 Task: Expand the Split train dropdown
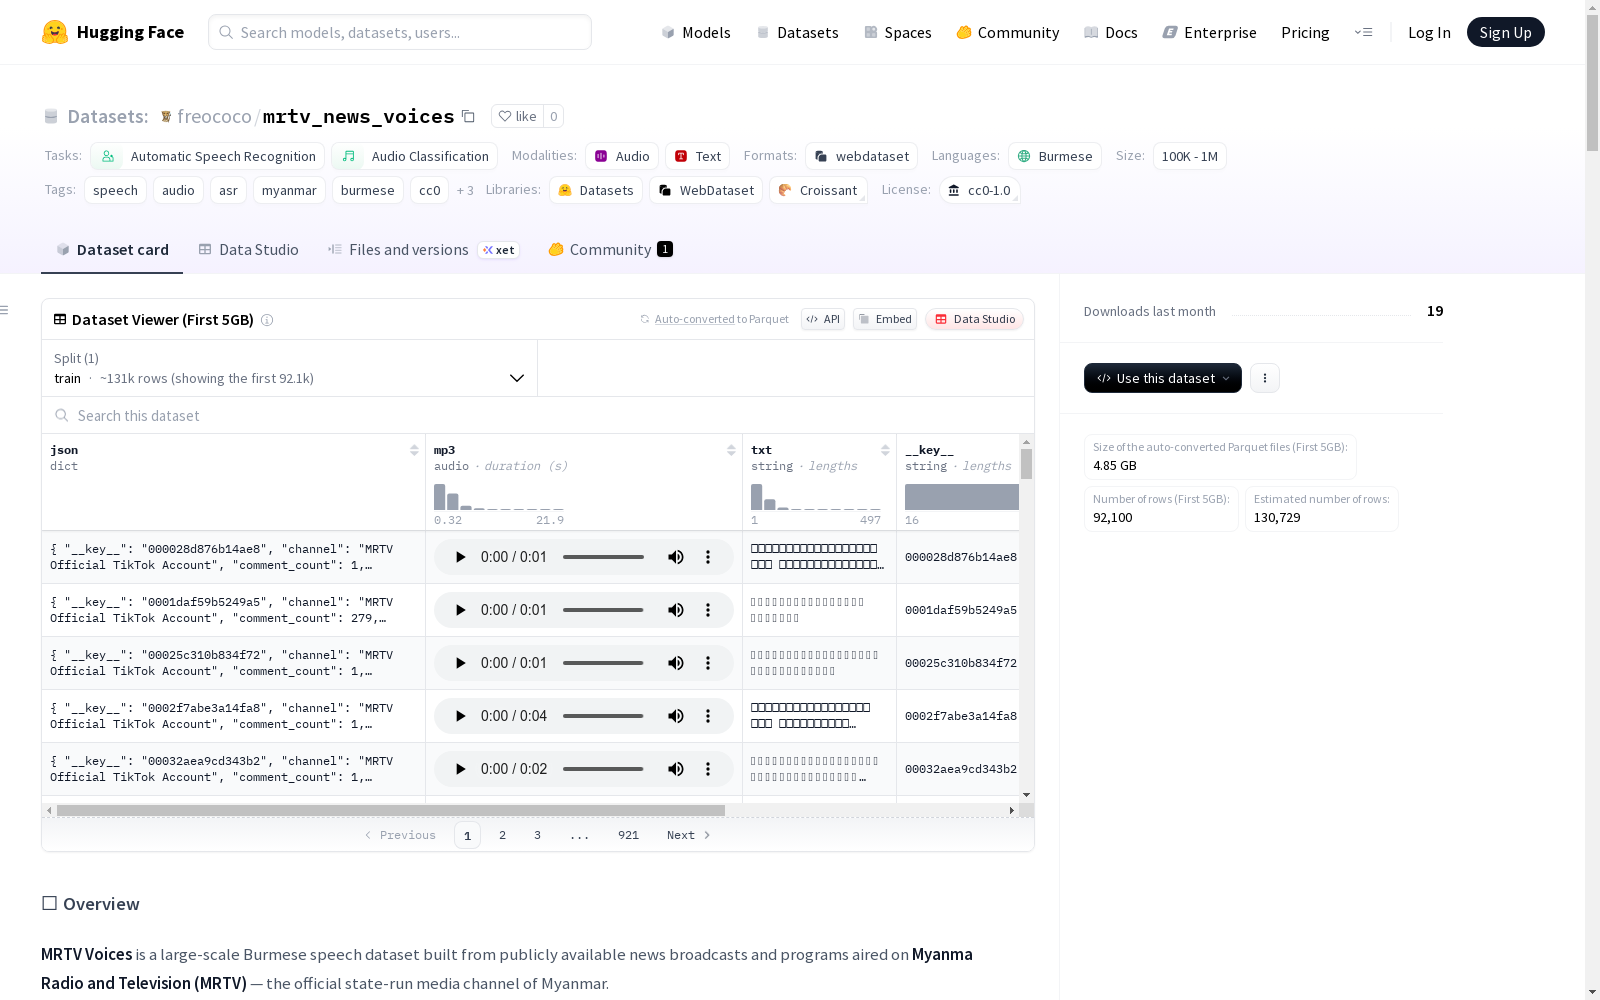(x=289, y=368)
